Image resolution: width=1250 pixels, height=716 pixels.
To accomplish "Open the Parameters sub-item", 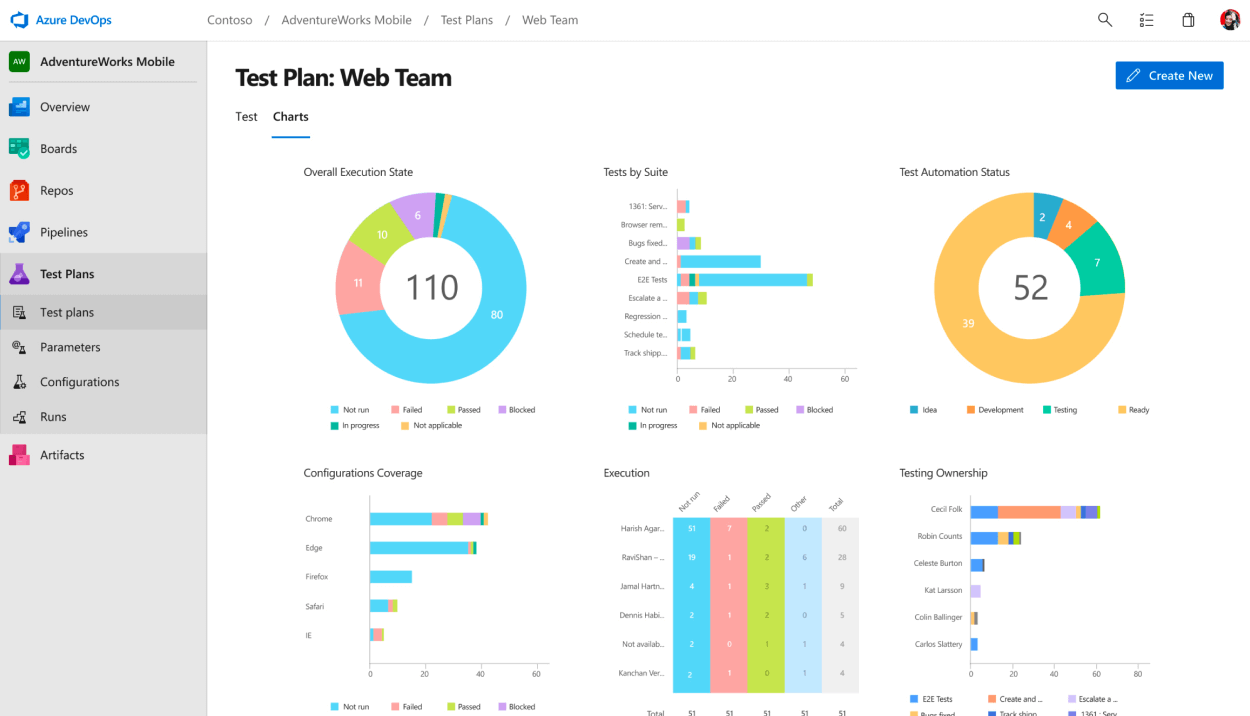I will coord(70,348).
